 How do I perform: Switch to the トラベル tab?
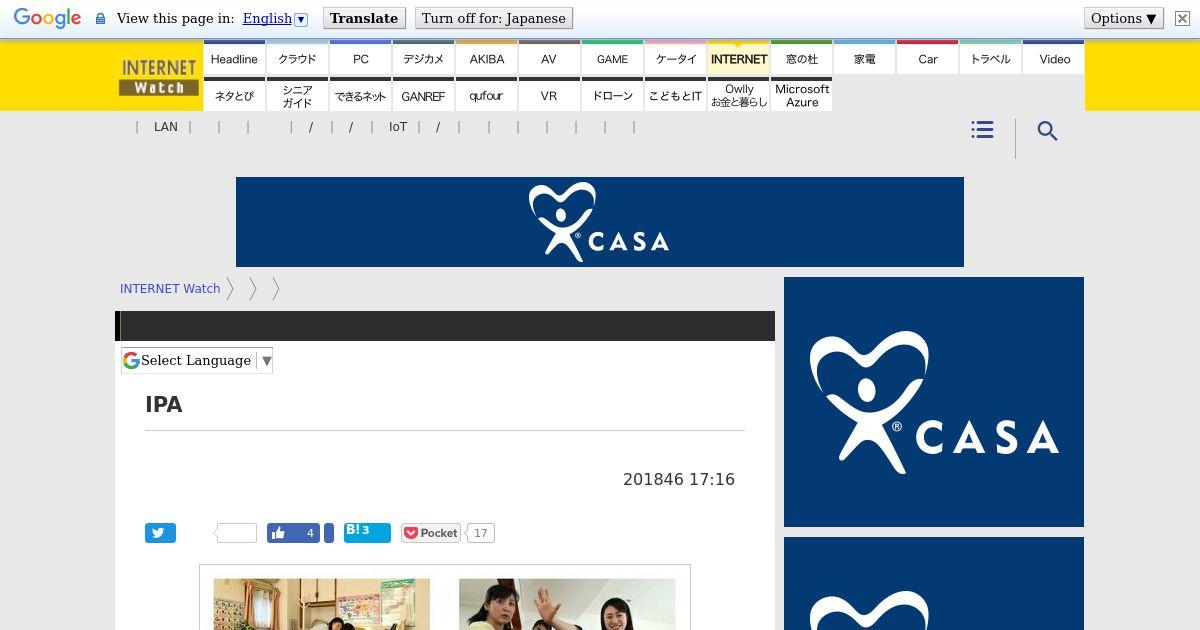click(x=991, y=58)
